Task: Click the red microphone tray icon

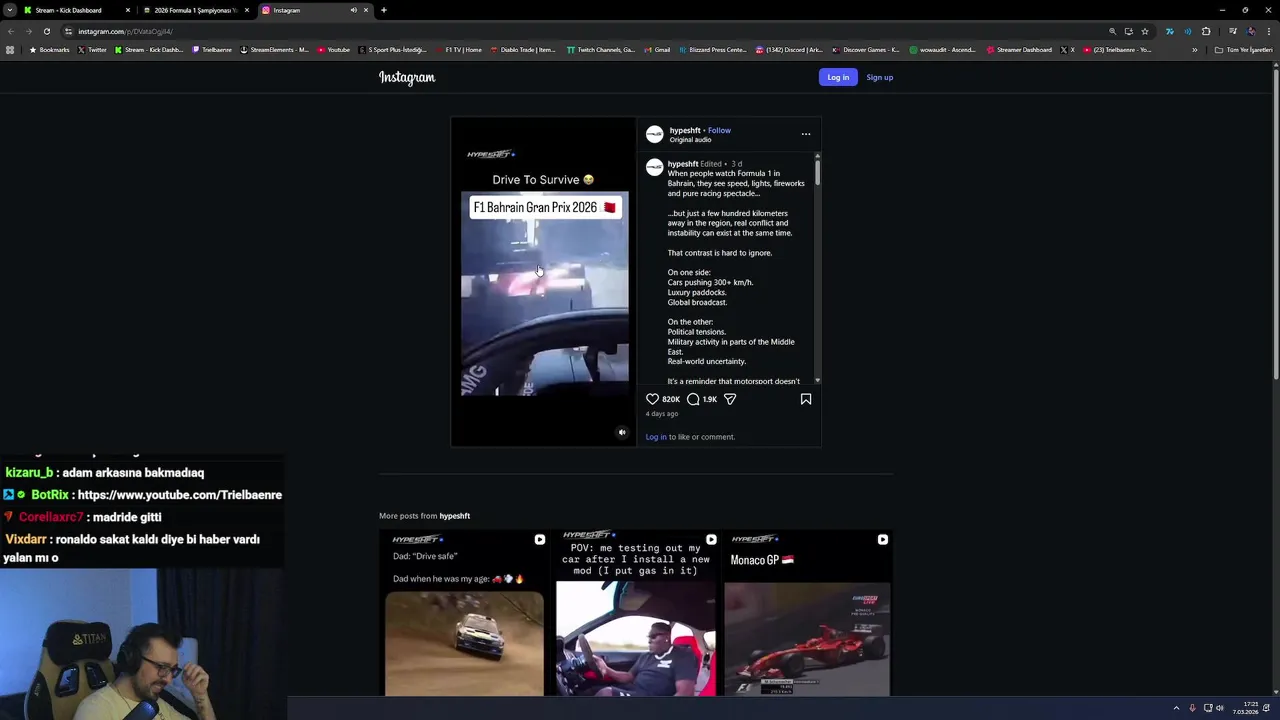Action: click(x=1192, y=708)
